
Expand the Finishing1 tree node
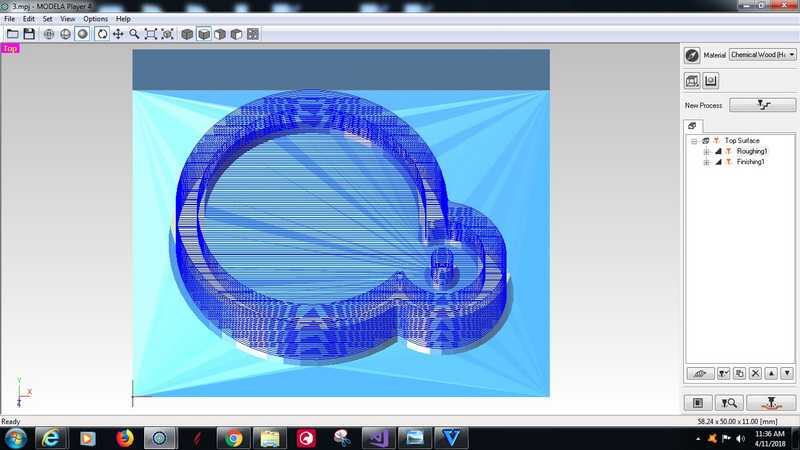pyautogui.click(x=706, y=162)
